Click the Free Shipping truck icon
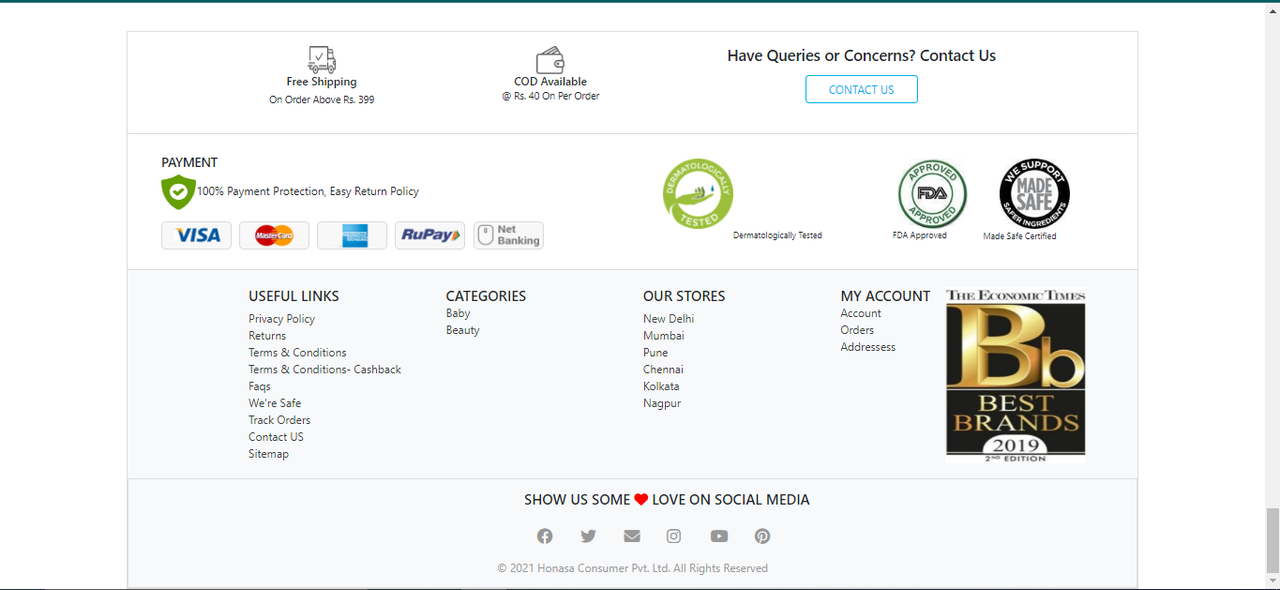The height and width of the screenshot is (590, 1280). point(322,59)
